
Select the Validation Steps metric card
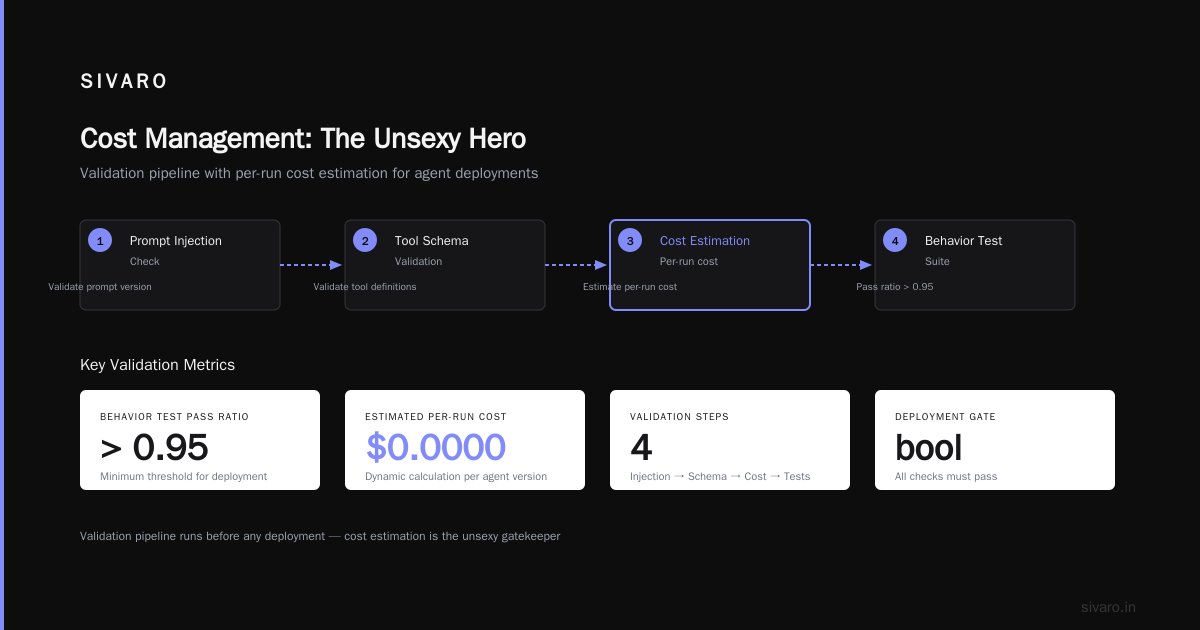[x=730, y=440]
